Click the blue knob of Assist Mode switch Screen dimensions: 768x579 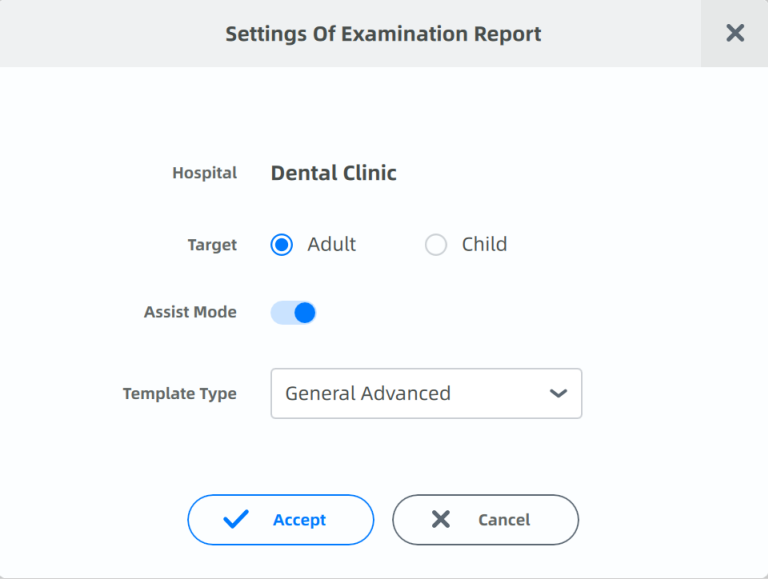coord(305,313)
